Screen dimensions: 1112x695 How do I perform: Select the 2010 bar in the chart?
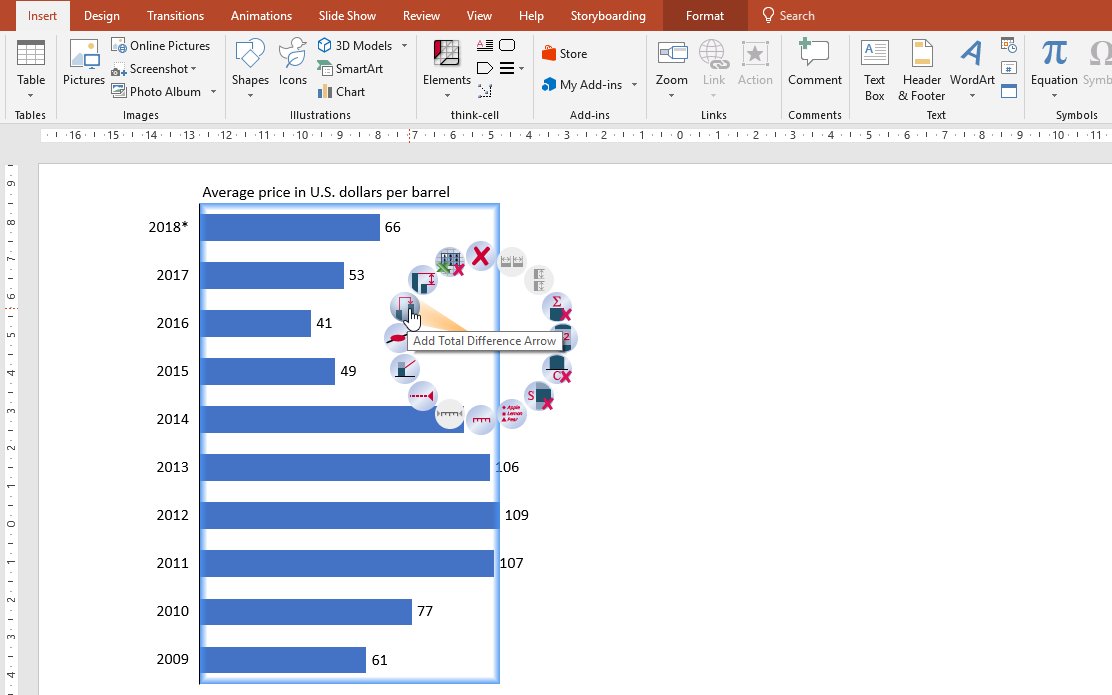click(x=306, y=611)
